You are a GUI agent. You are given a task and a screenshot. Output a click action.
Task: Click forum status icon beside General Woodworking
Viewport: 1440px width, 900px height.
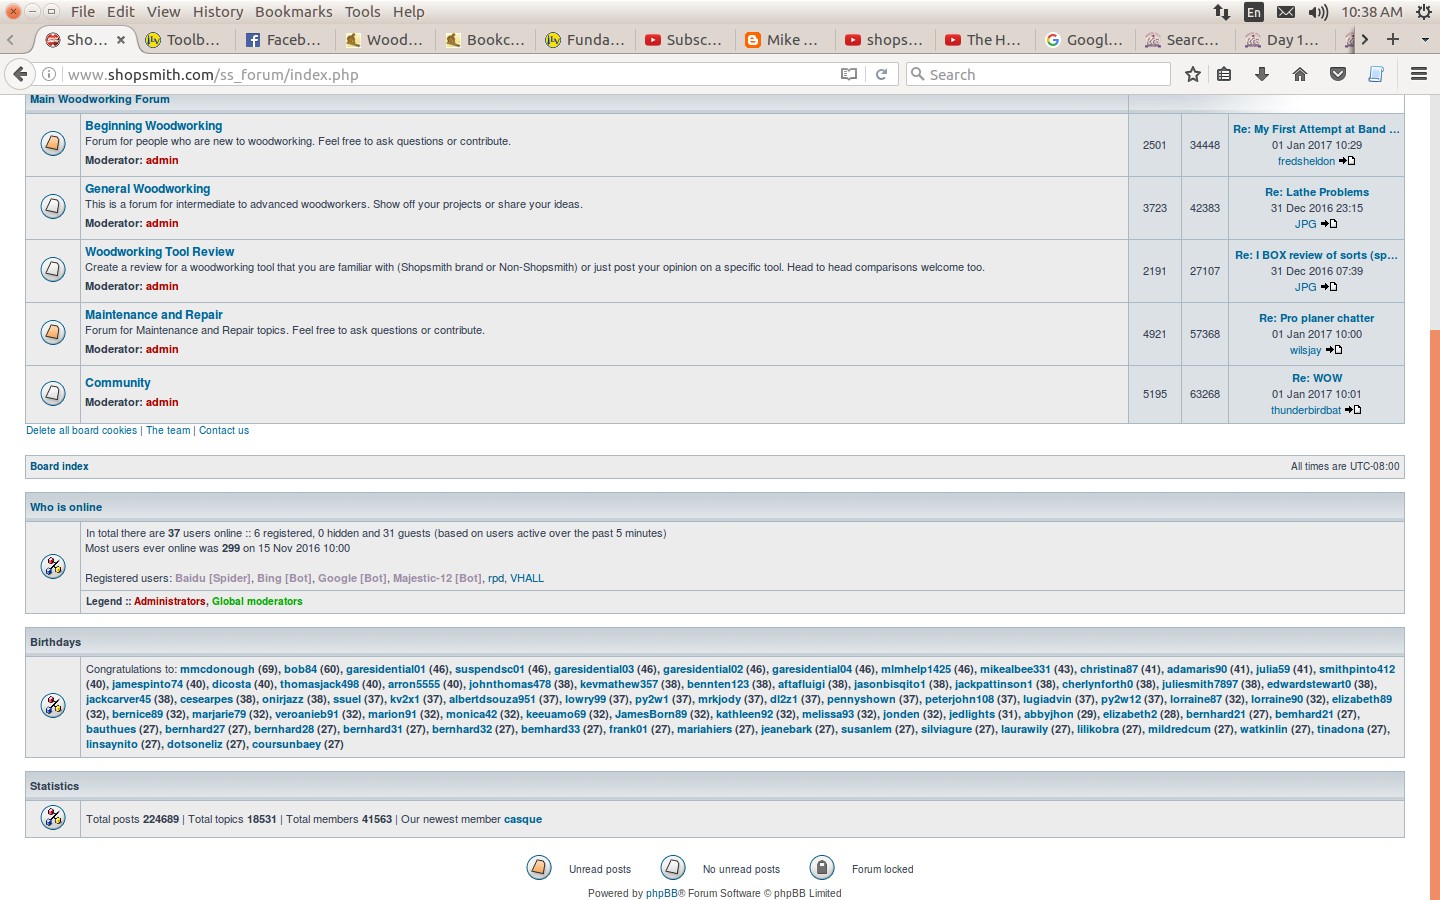(x=53, y=206)
